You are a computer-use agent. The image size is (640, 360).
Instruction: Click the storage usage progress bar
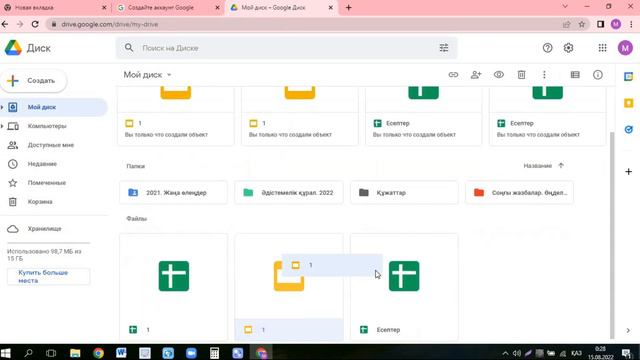(48, 243)
